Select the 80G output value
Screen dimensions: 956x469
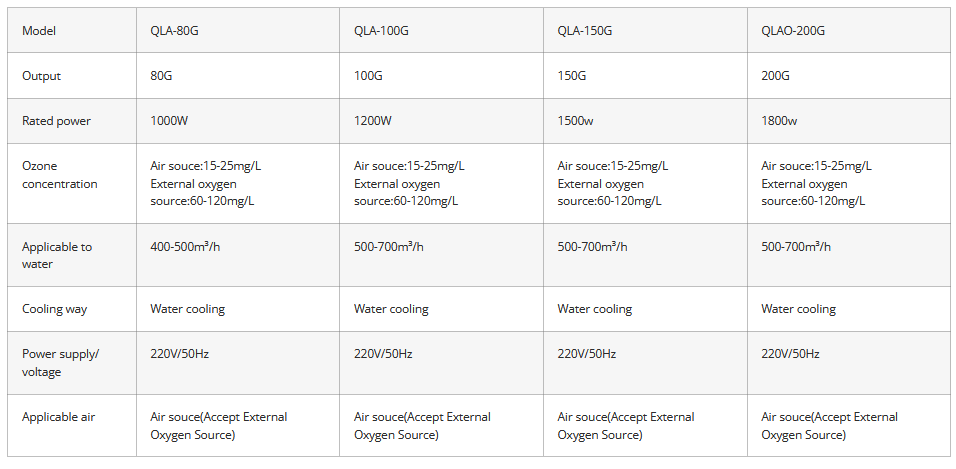[163, 76]
